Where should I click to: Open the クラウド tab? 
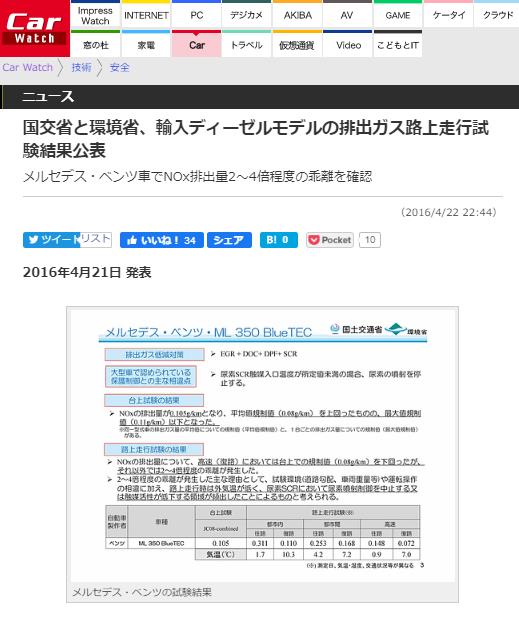click(x=497, y=15)
